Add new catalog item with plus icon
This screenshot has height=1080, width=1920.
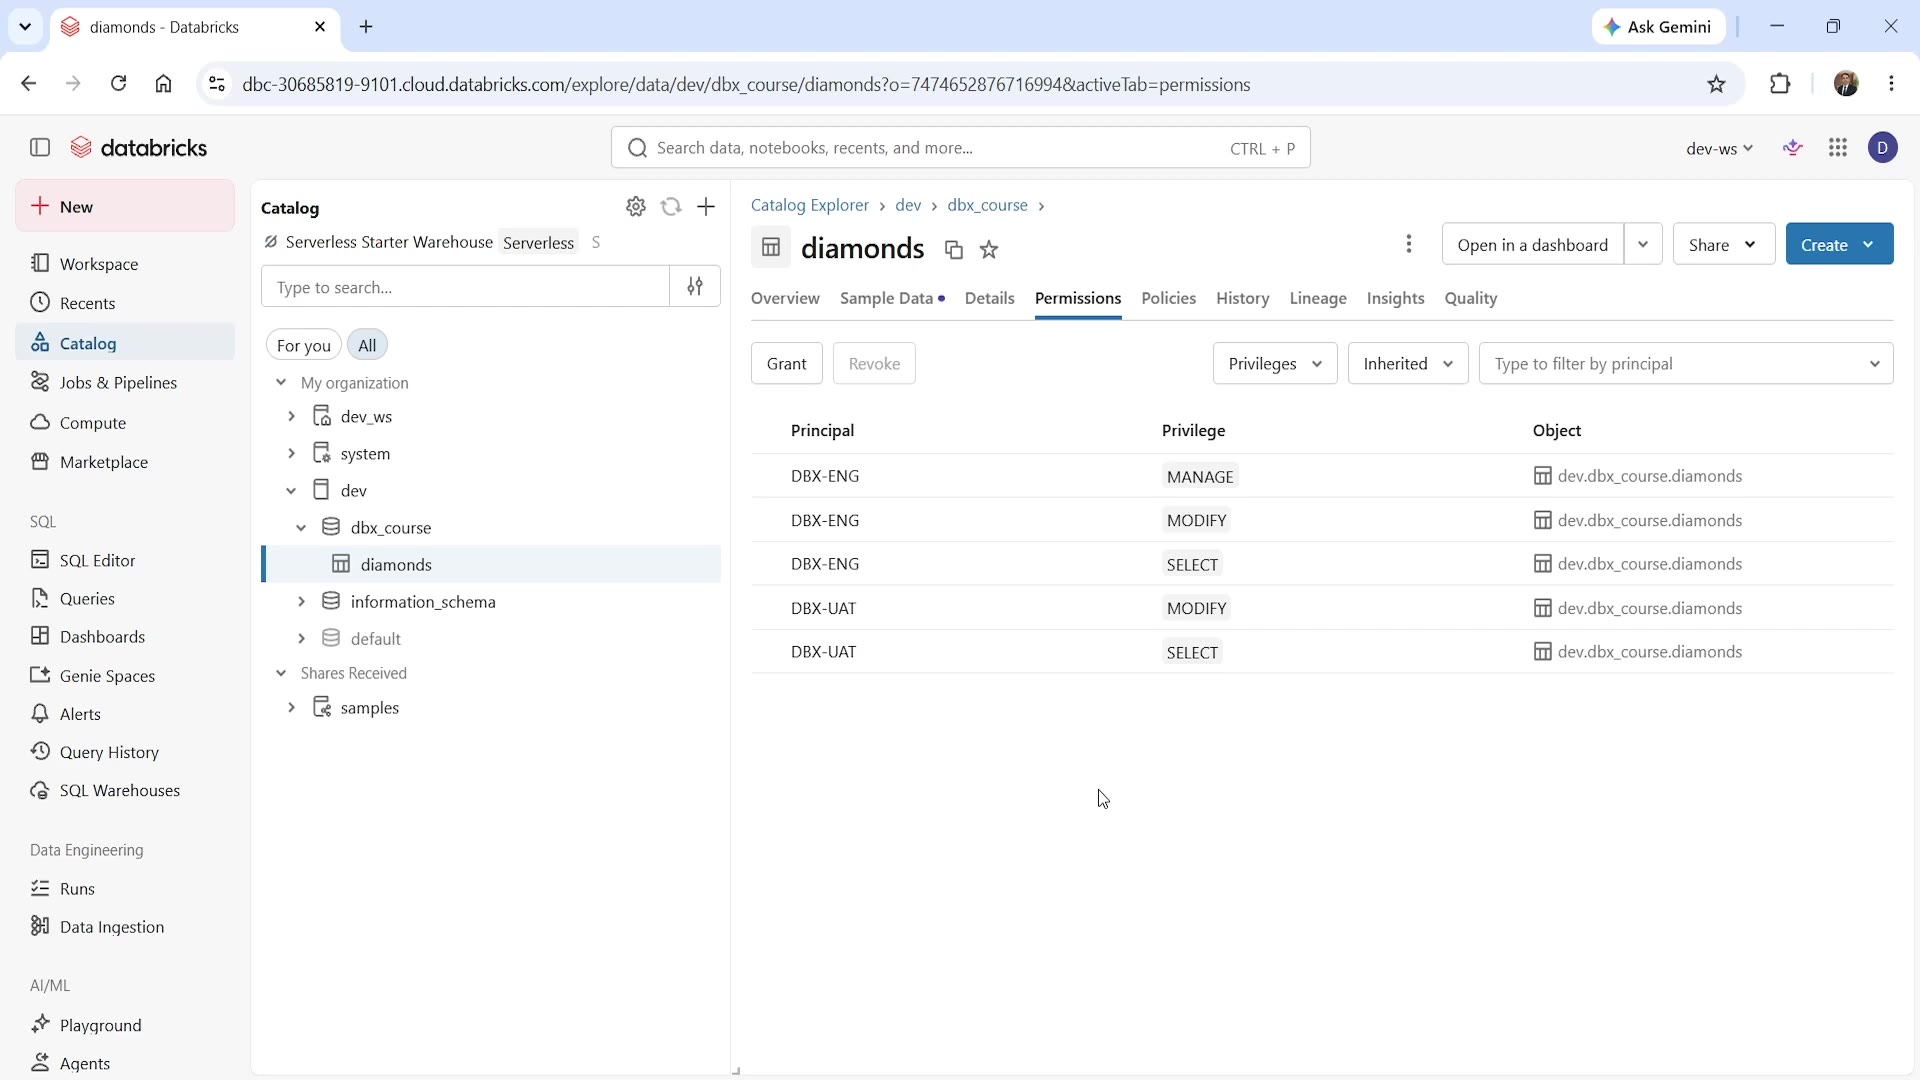(x=706, y=207)
